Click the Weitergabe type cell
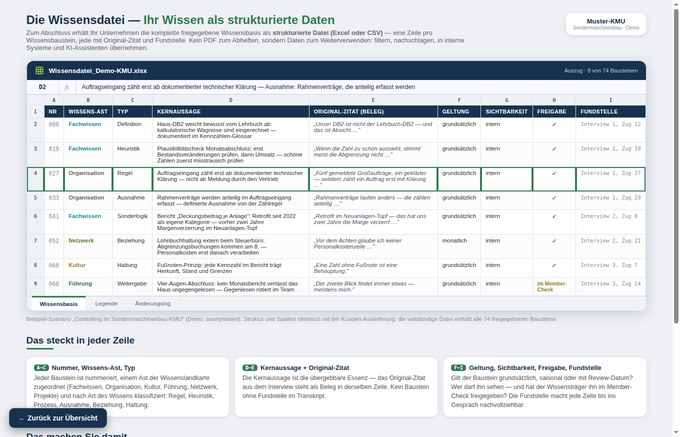This screenshot has width=680, height=437. click(x=132, y=287)
